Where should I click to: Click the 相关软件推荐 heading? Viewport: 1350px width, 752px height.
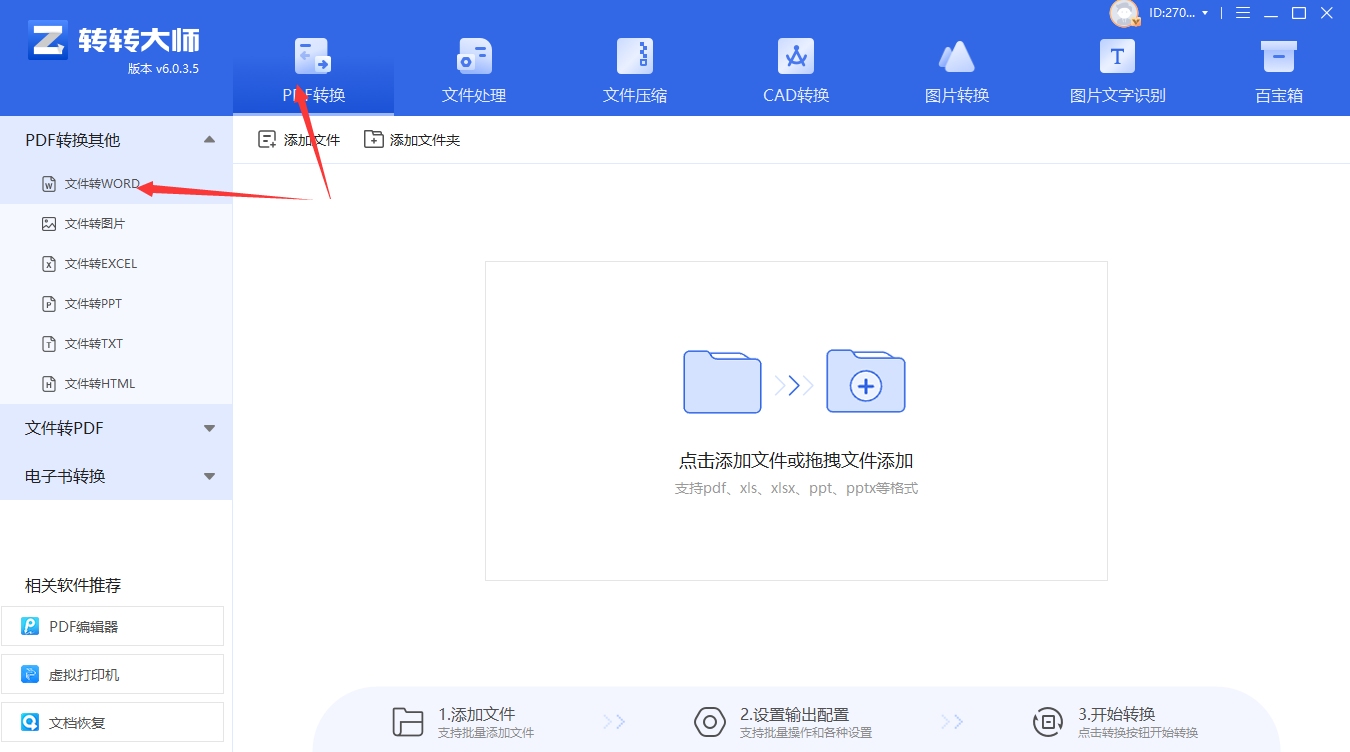73,586
